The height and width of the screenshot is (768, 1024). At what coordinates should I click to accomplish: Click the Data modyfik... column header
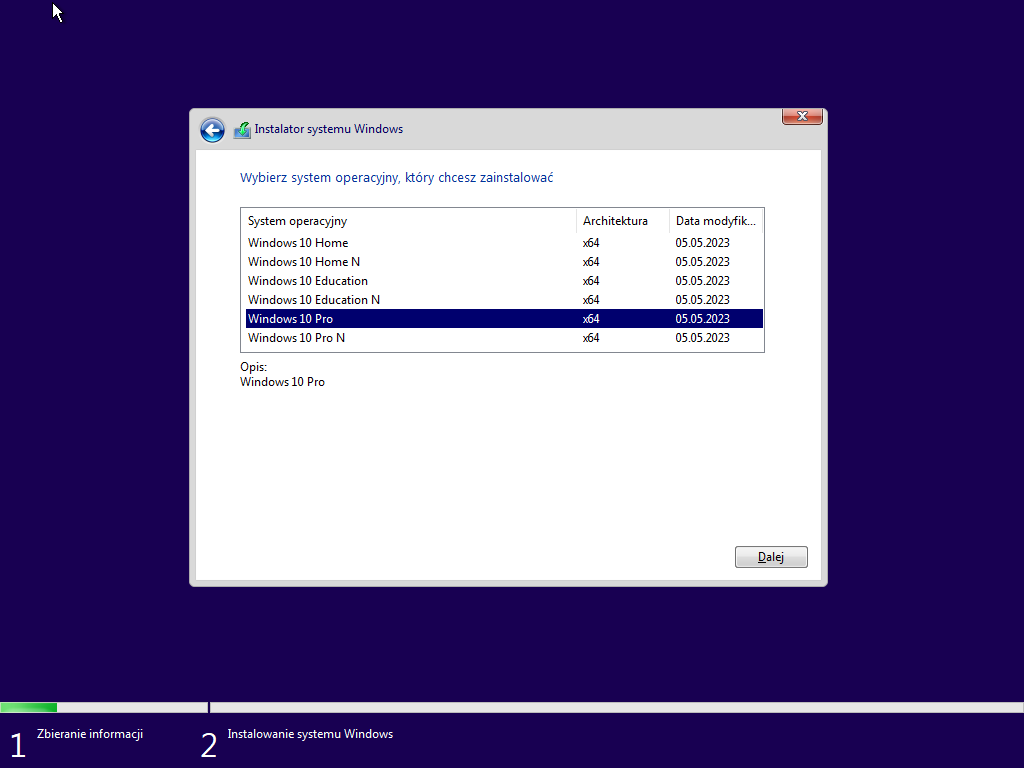(716, 221)
